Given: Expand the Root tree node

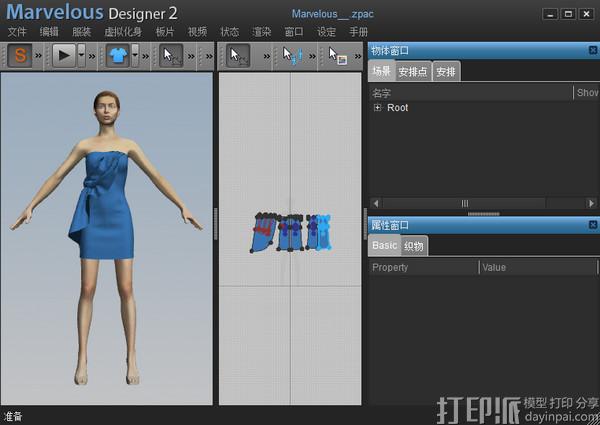Looking at the screenshot, I should click(x=378, y=107).
